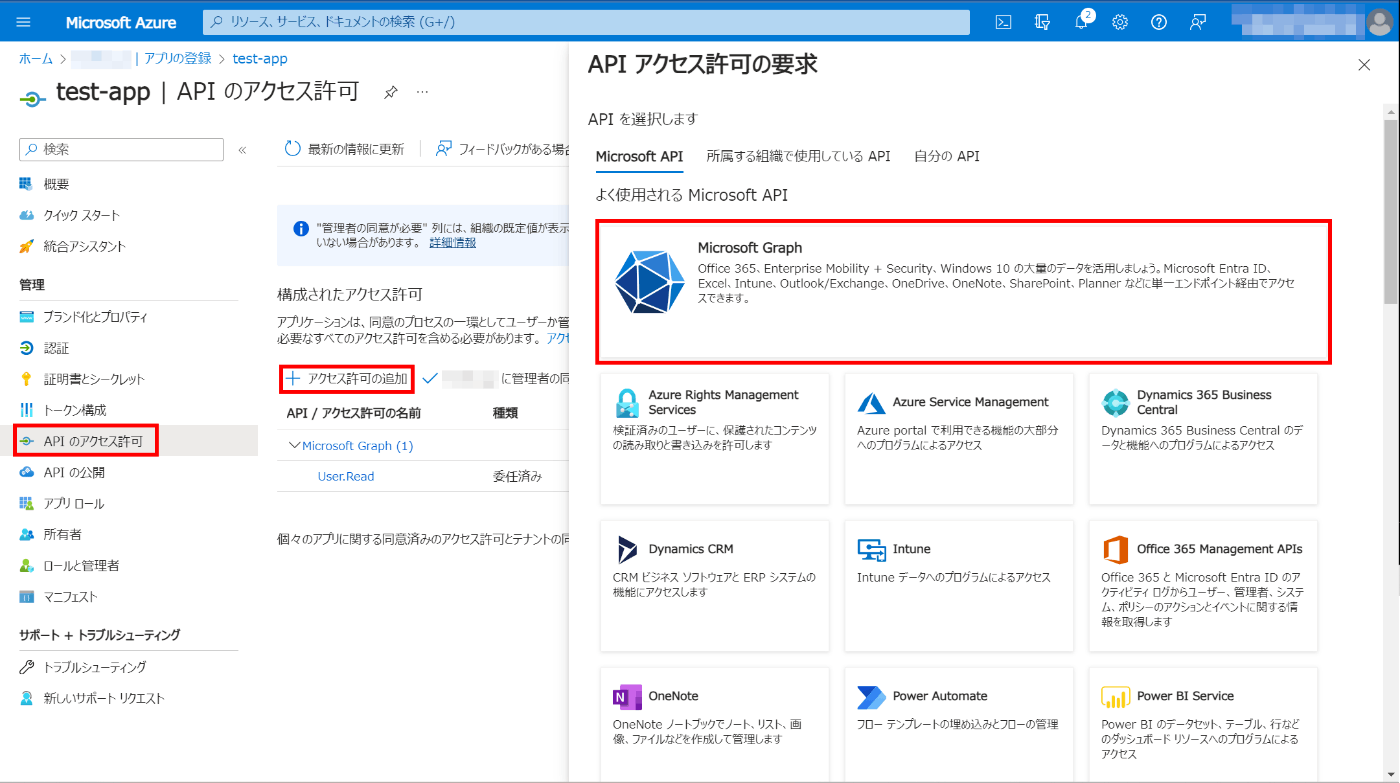Select the Dynamics CRM icon
The image size is (1400, 783).
click(x=627, y=550)
